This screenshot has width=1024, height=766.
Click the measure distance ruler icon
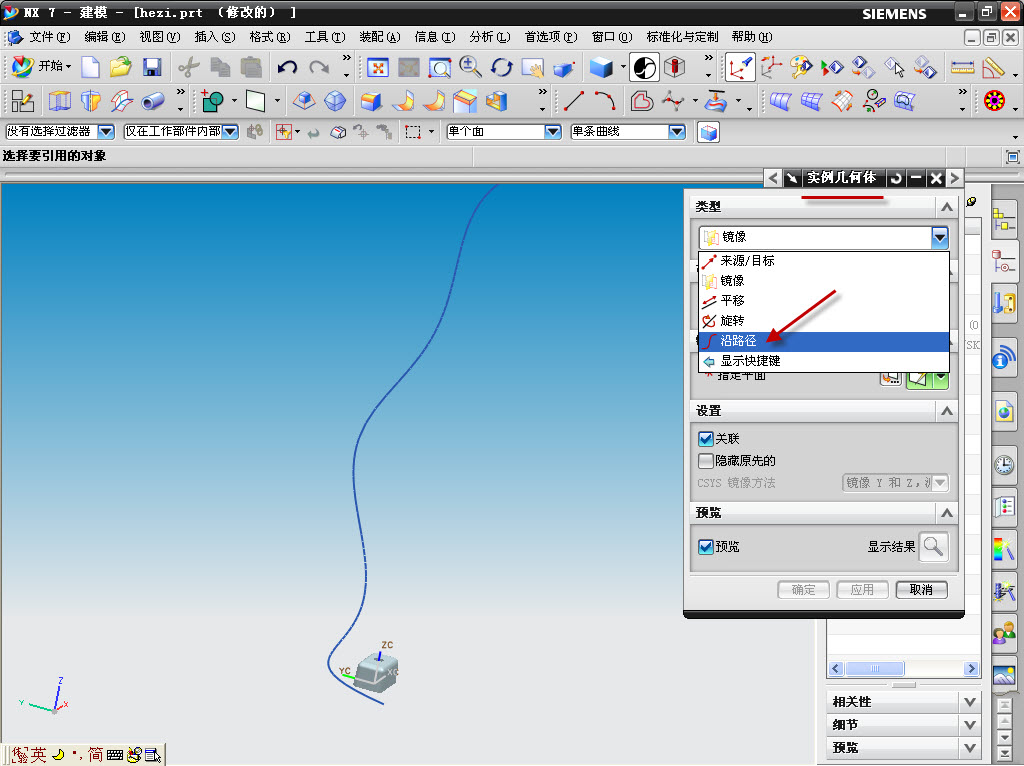962,67
